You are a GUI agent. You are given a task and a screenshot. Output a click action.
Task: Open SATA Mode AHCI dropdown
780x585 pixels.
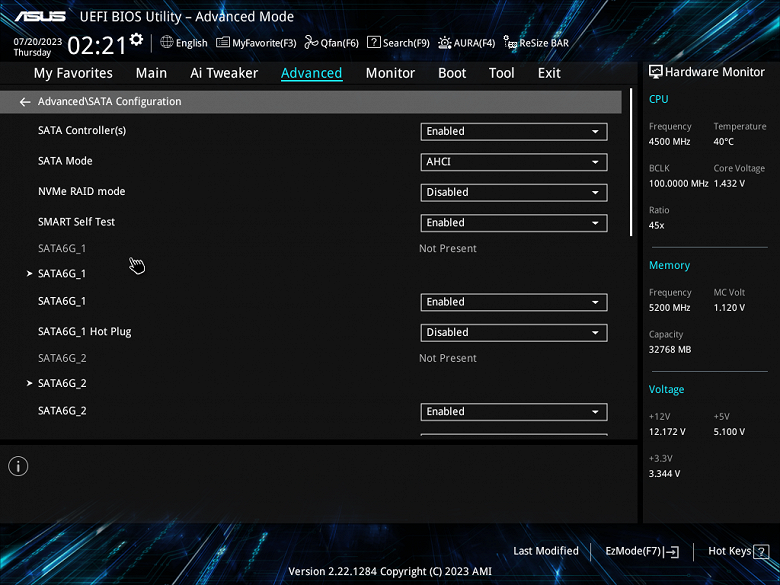coord(514,162)
